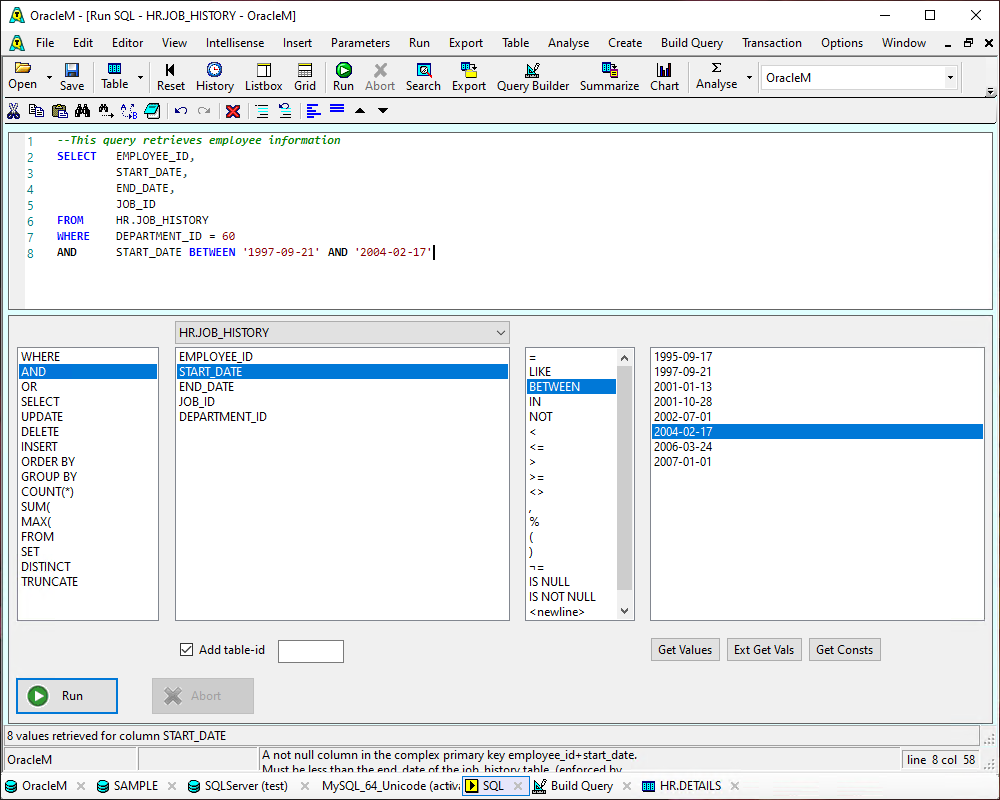Image resolution: width=1000 pixels, height=800 pixels.
Task: Click the outdent lines icon
Action: tap(285, 111)
